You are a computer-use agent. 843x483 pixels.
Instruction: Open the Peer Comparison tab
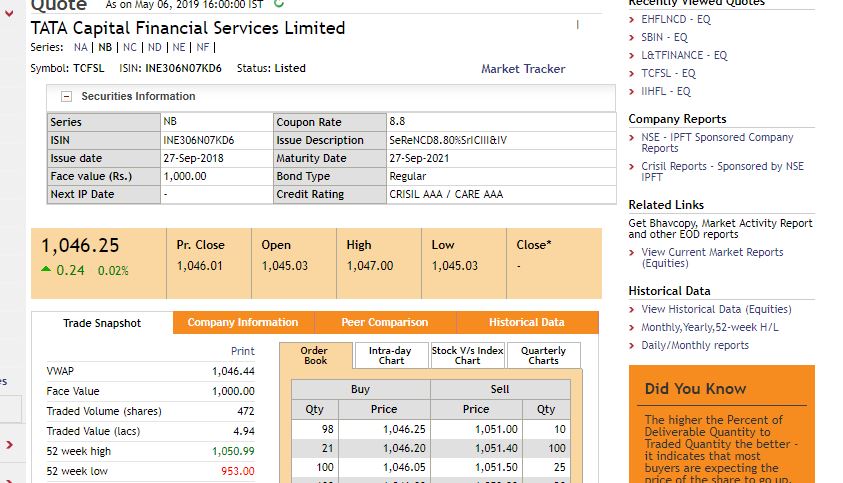tap(385, 322)
